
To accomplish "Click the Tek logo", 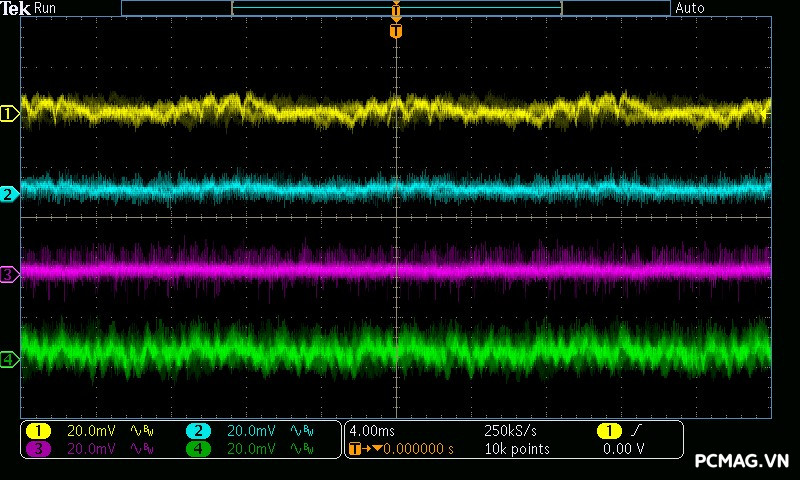I will pyautogui.click(x=16, y=8).
